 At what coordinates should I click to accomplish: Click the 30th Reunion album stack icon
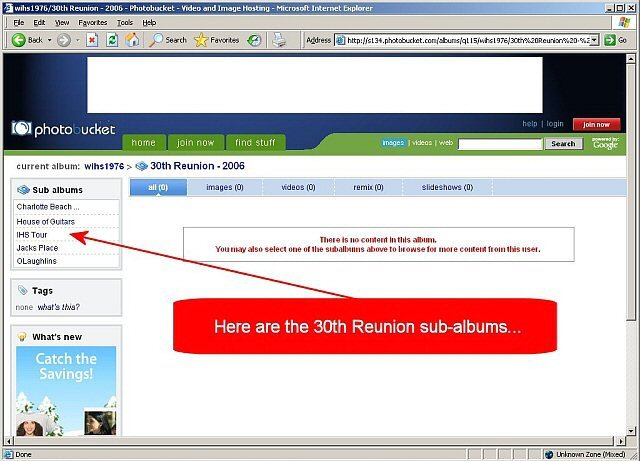141,166
